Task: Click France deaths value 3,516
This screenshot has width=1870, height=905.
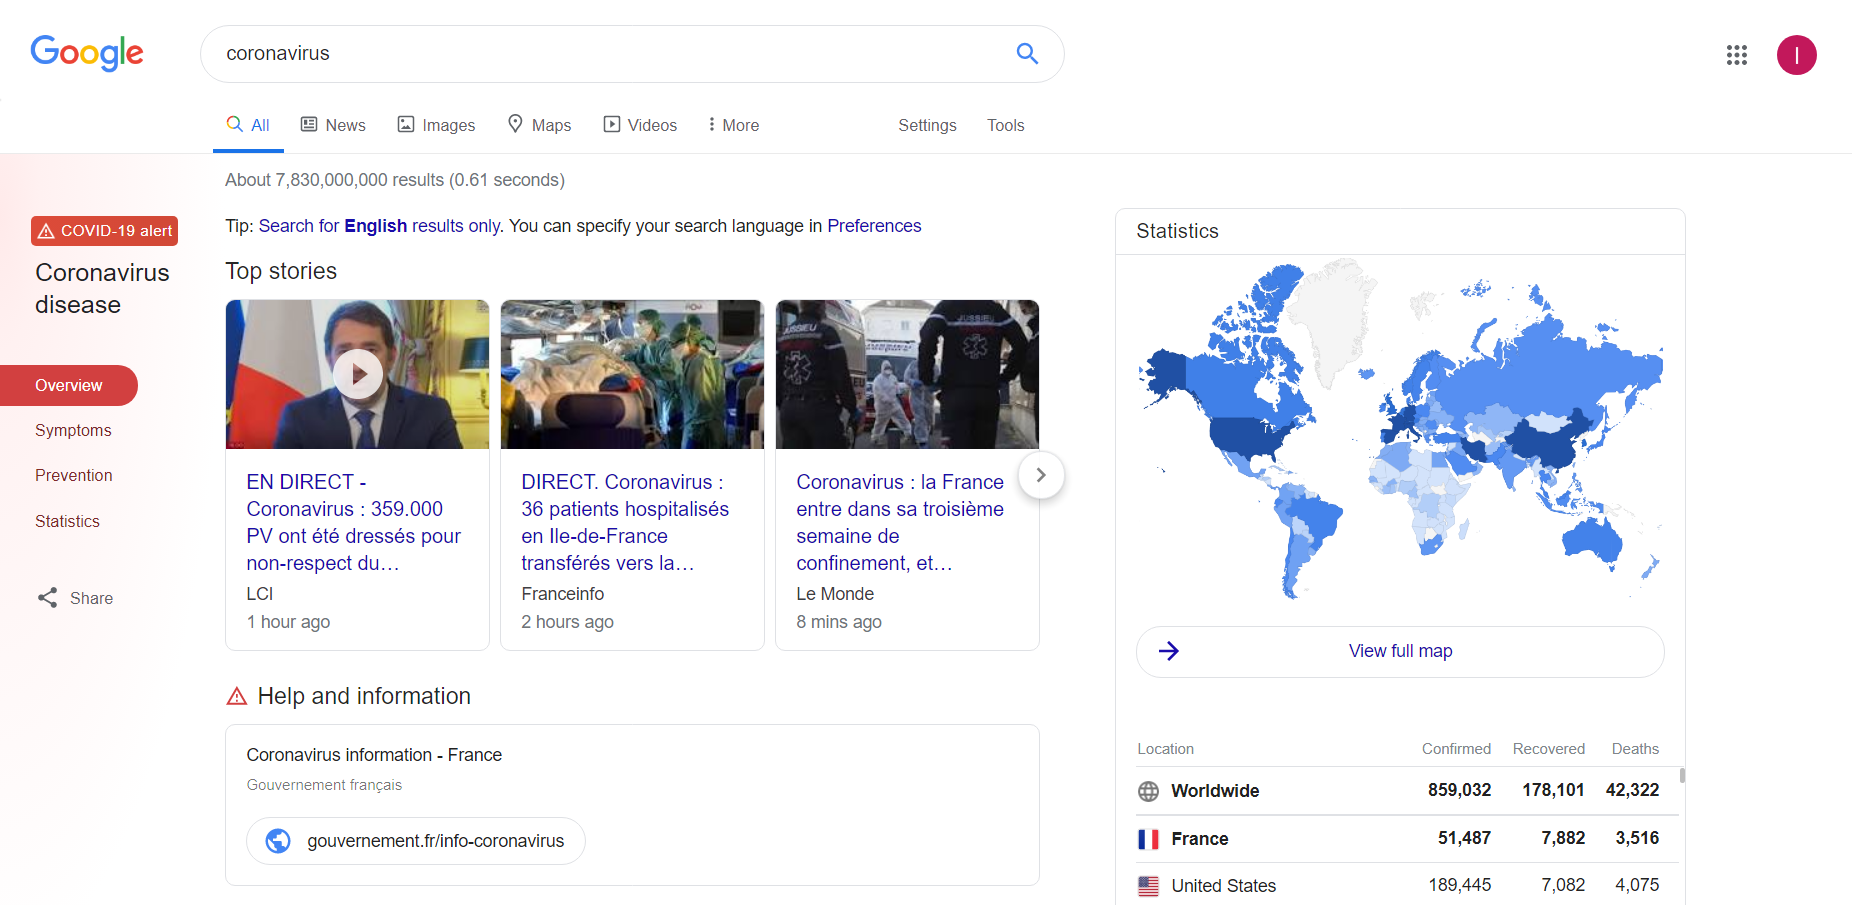Action: [1637, 838]
